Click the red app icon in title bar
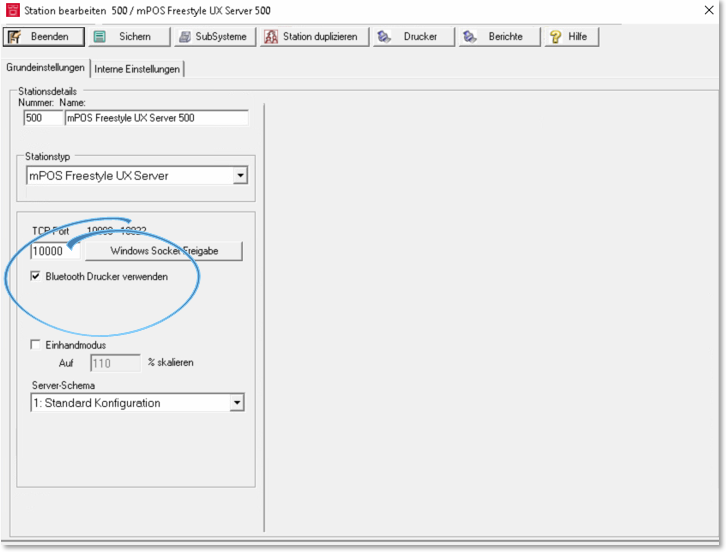Viewport: 726px width, 552px height. [x=13, y=10]
